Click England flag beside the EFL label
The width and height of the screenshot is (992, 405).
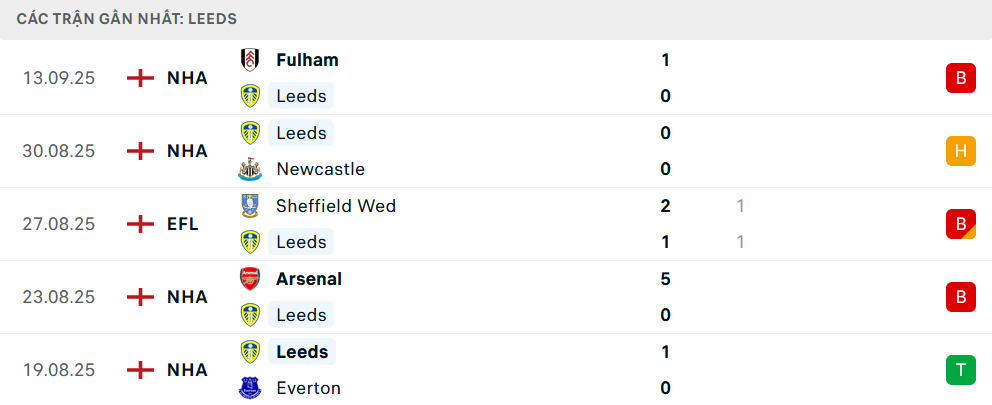[141, 224]
